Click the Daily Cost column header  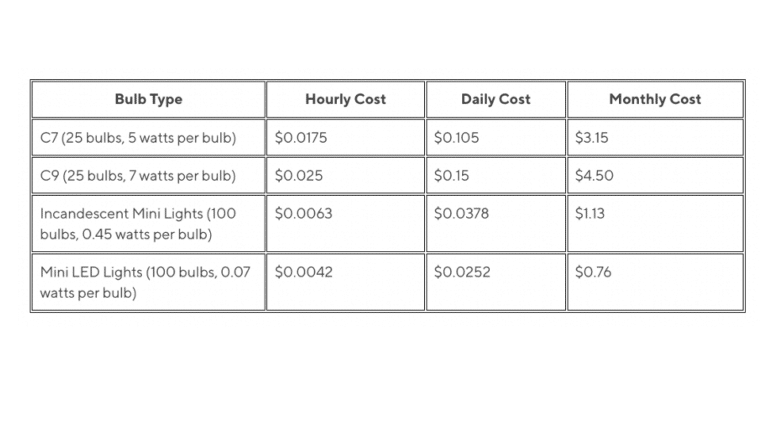(495, 99)
